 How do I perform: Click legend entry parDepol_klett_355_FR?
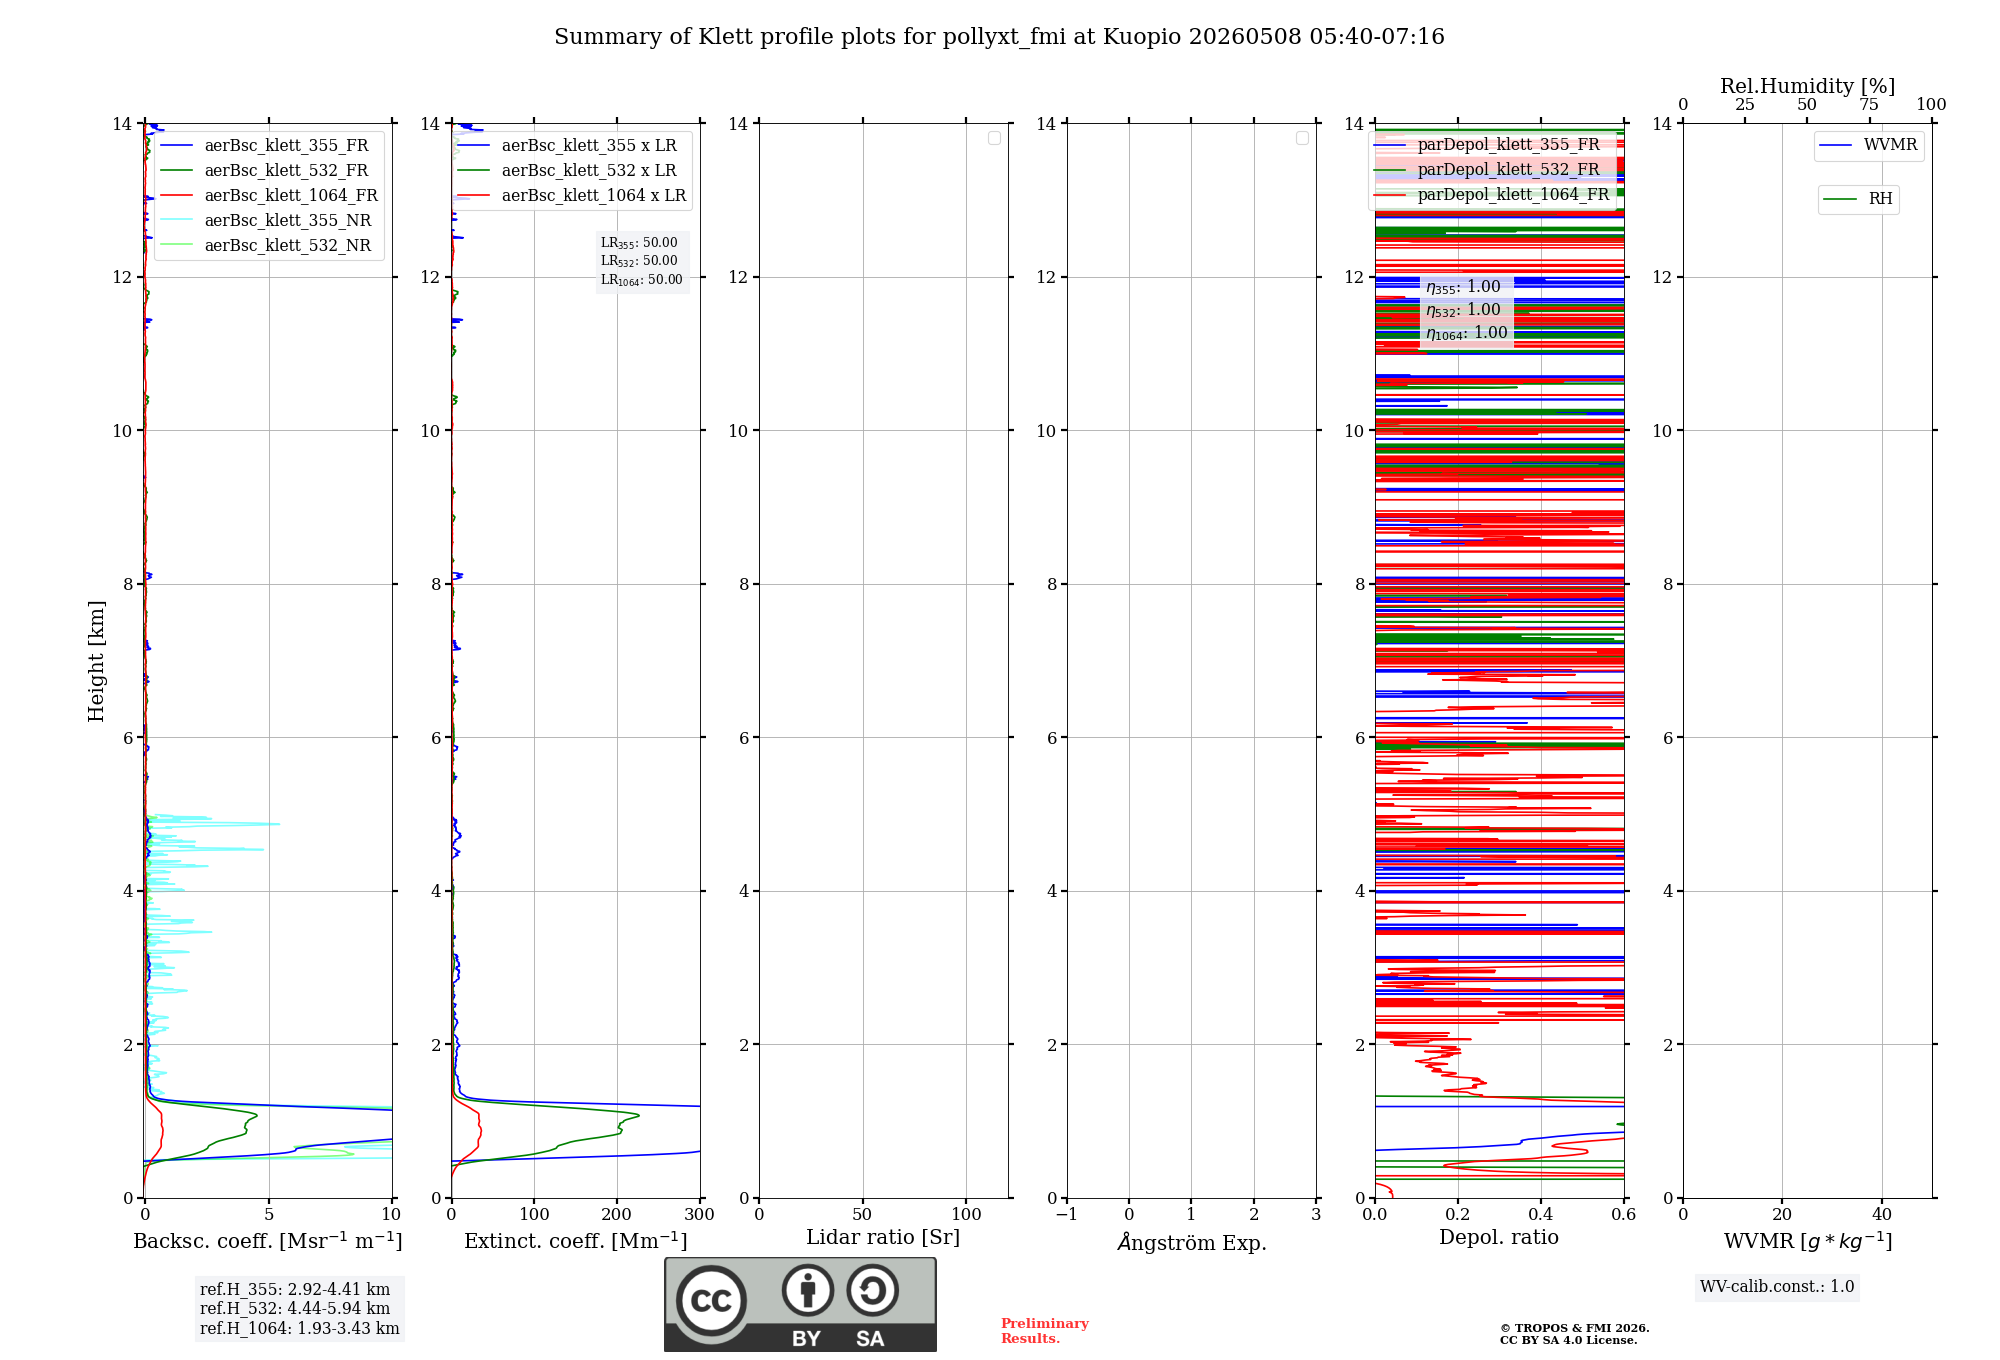click(1487, 144)
